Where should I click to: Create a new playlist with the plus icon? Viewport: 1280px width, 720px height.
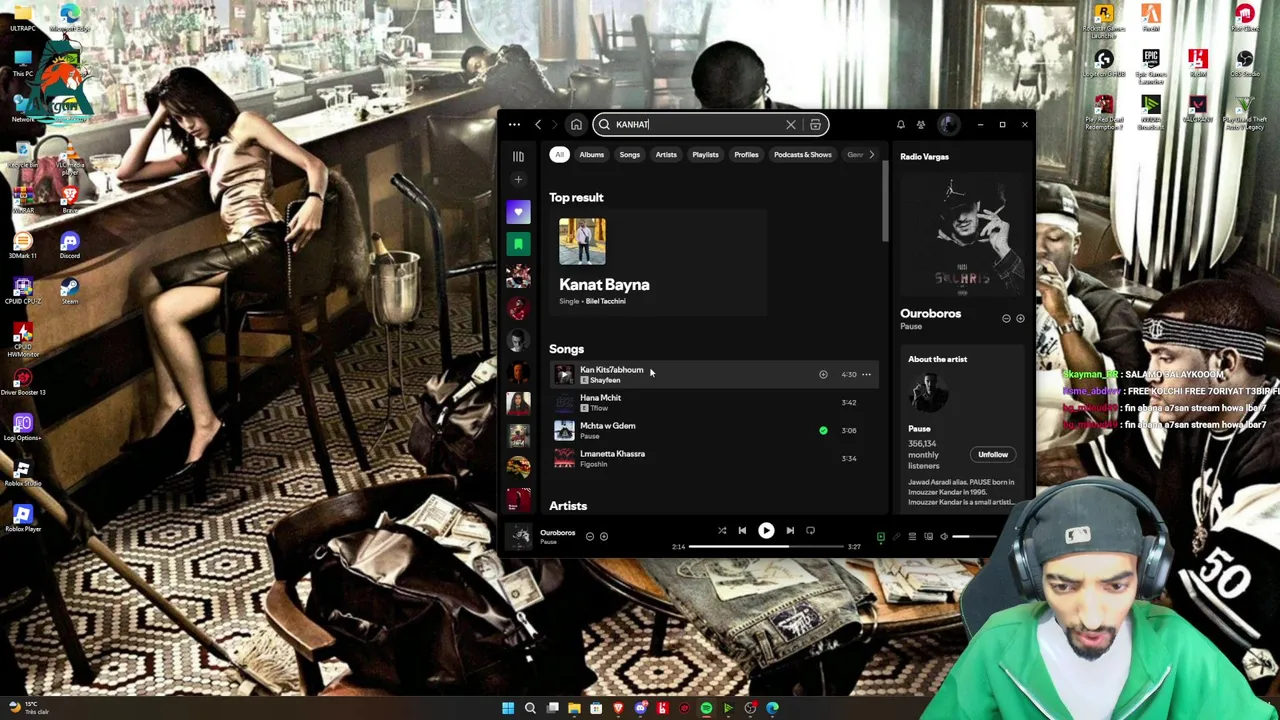point(518,180)
